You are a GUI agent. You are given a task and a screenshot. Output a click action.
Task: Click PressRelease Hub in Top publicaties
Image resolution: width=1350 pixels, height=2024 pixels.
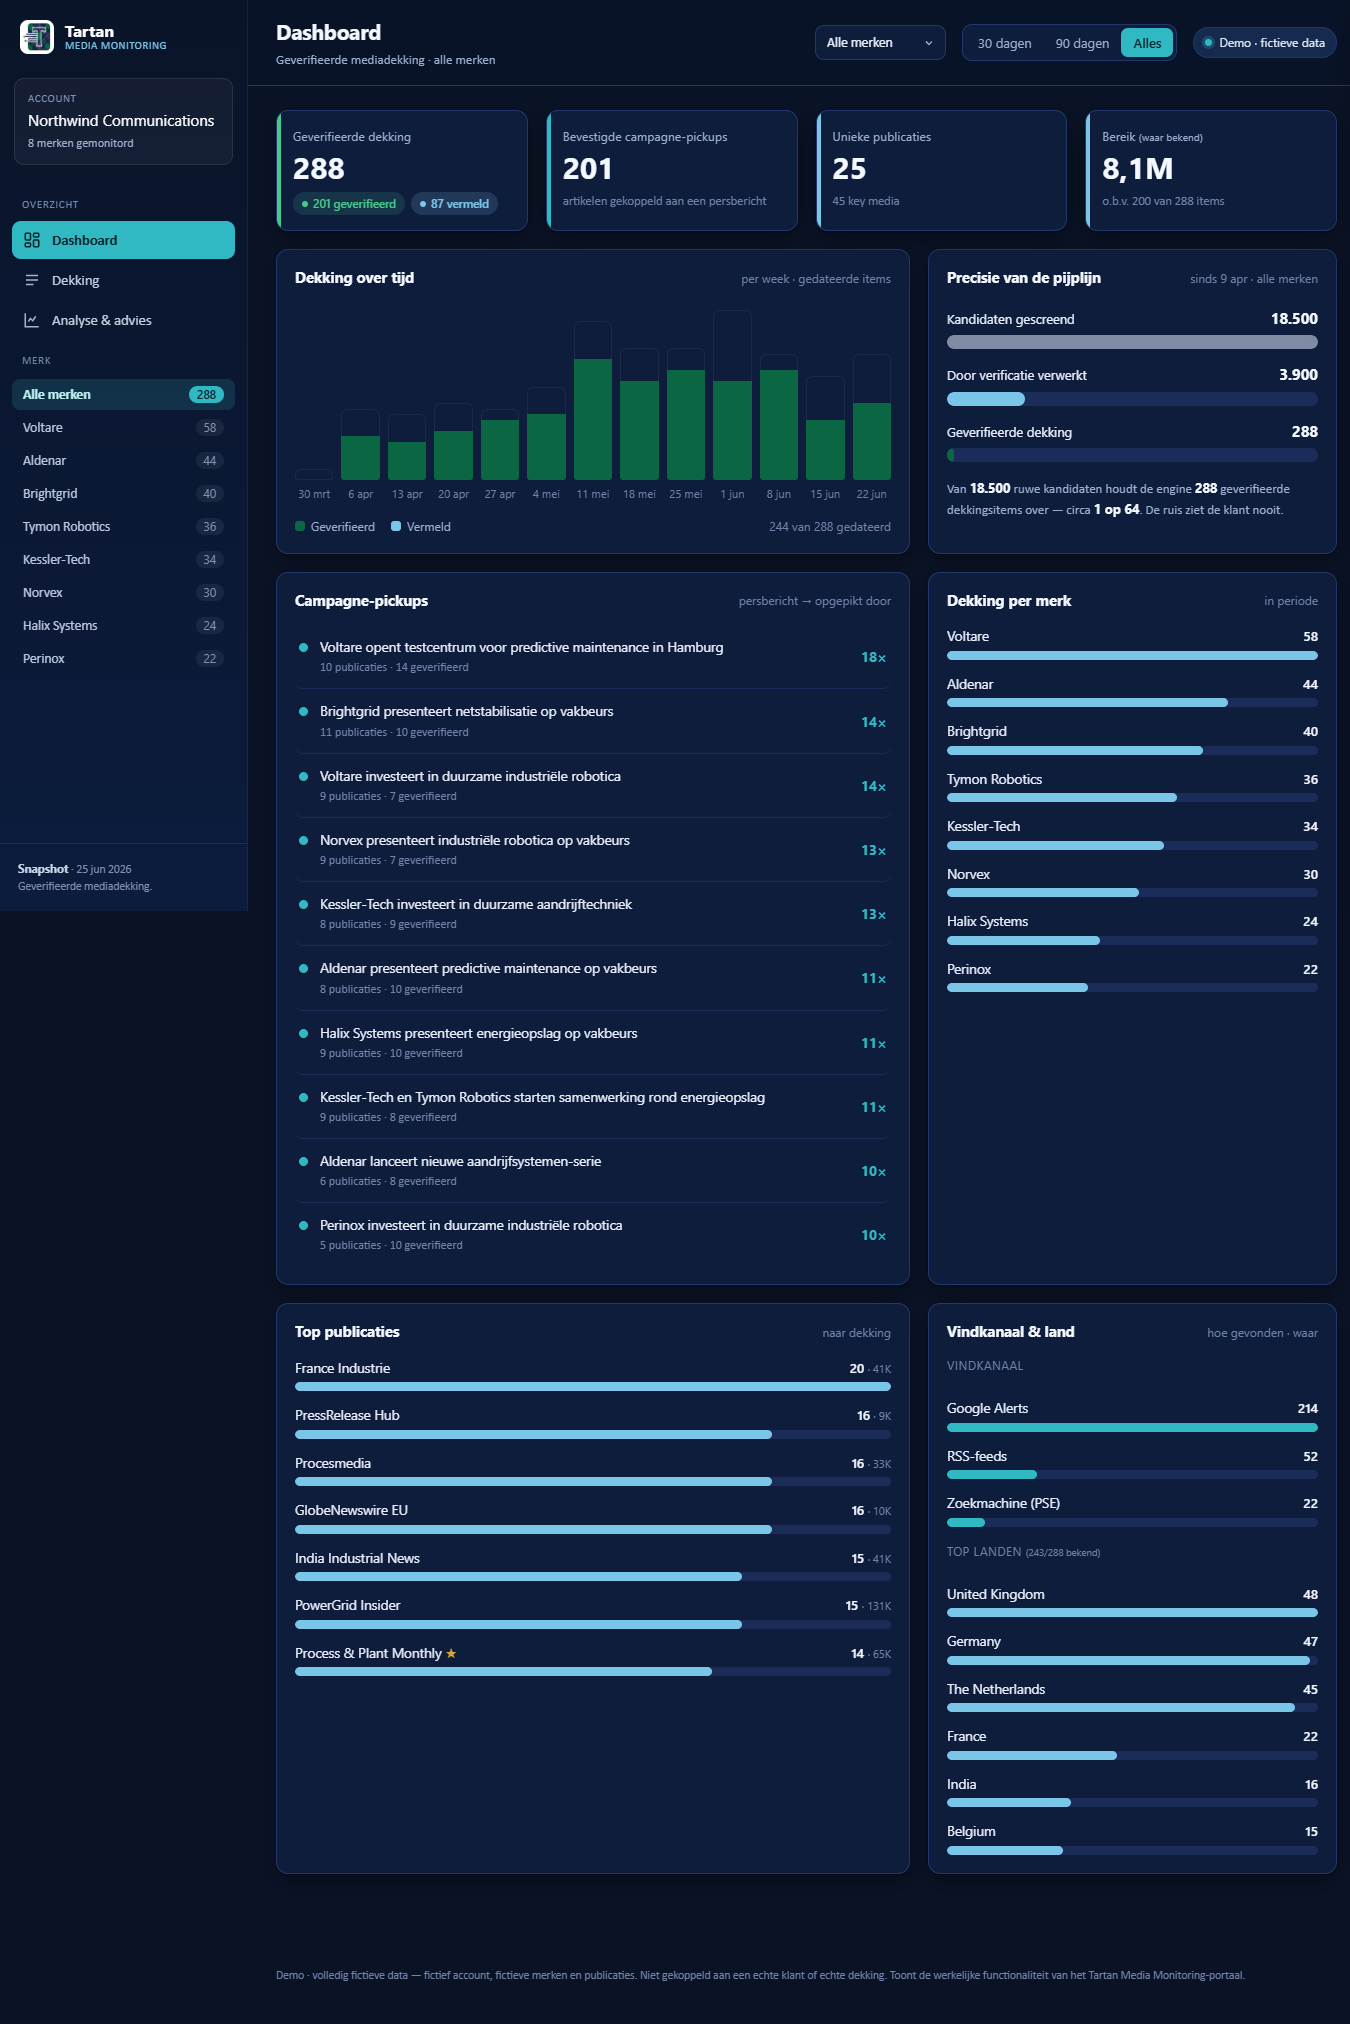tap(593, 1424)
